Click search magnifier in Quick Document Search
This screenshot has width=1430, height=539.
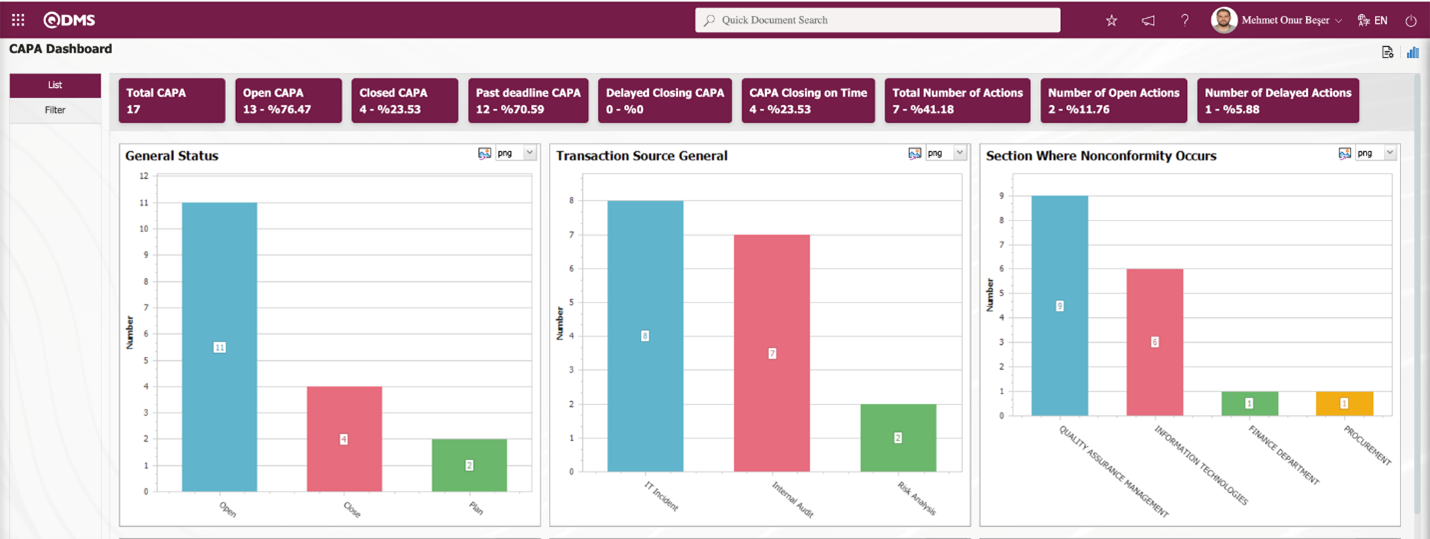[x=709, y=20]
